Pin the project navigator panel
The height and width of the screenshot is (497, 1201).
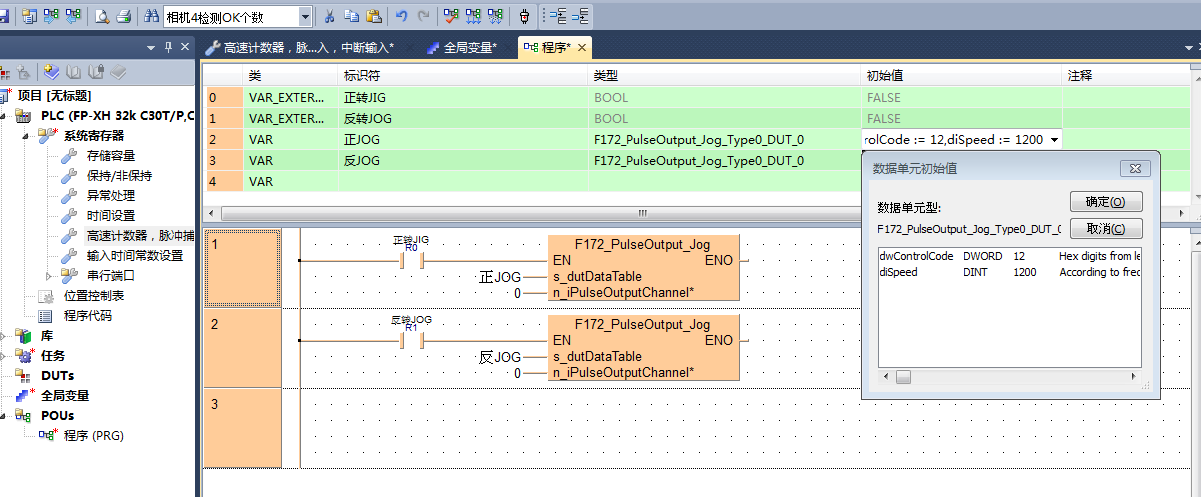pos(168,47)
